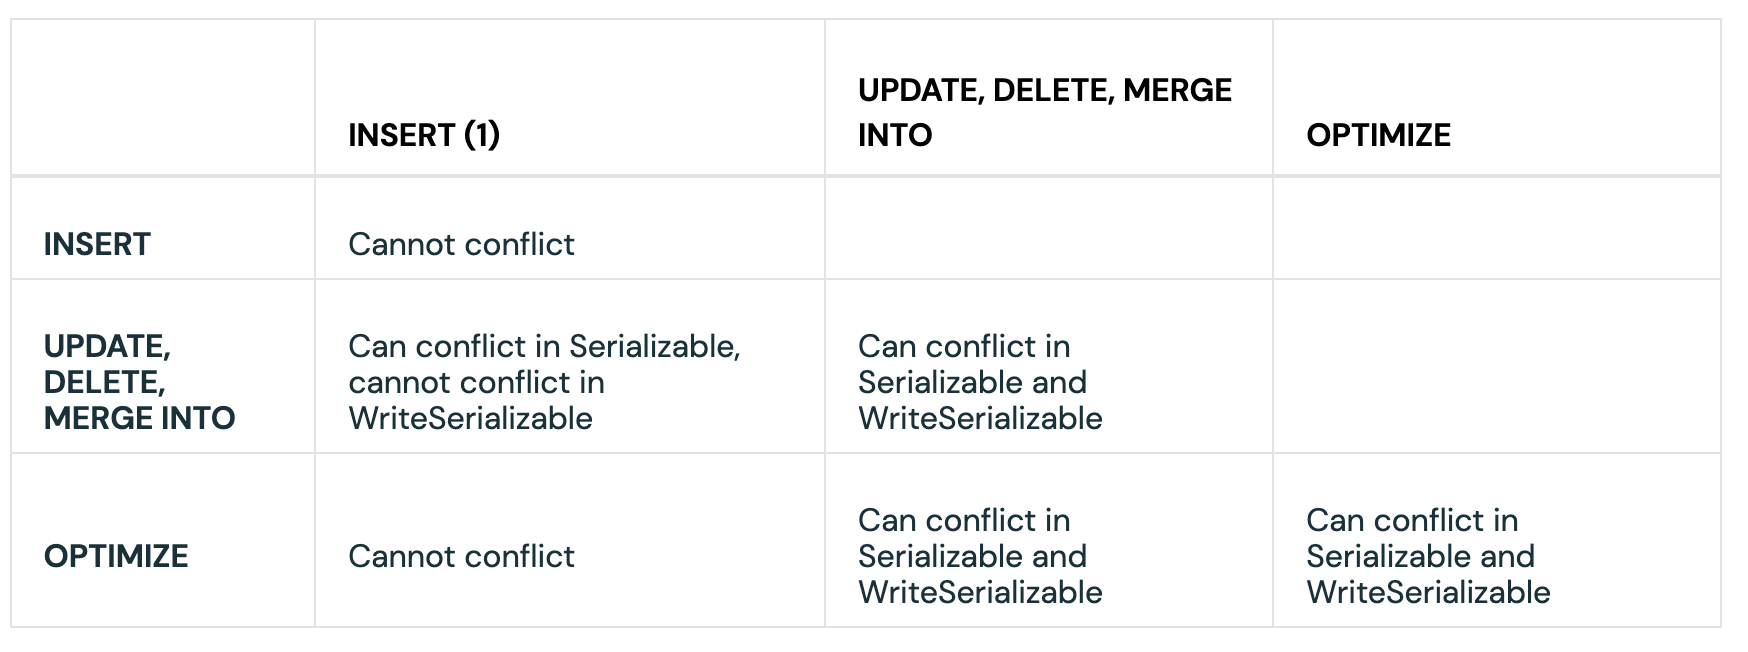Viewport: 1748px width, 652px height.
Task: Click the UPDATE, DELETE, MERGE INTO column header
Action: coord(1044,112)
